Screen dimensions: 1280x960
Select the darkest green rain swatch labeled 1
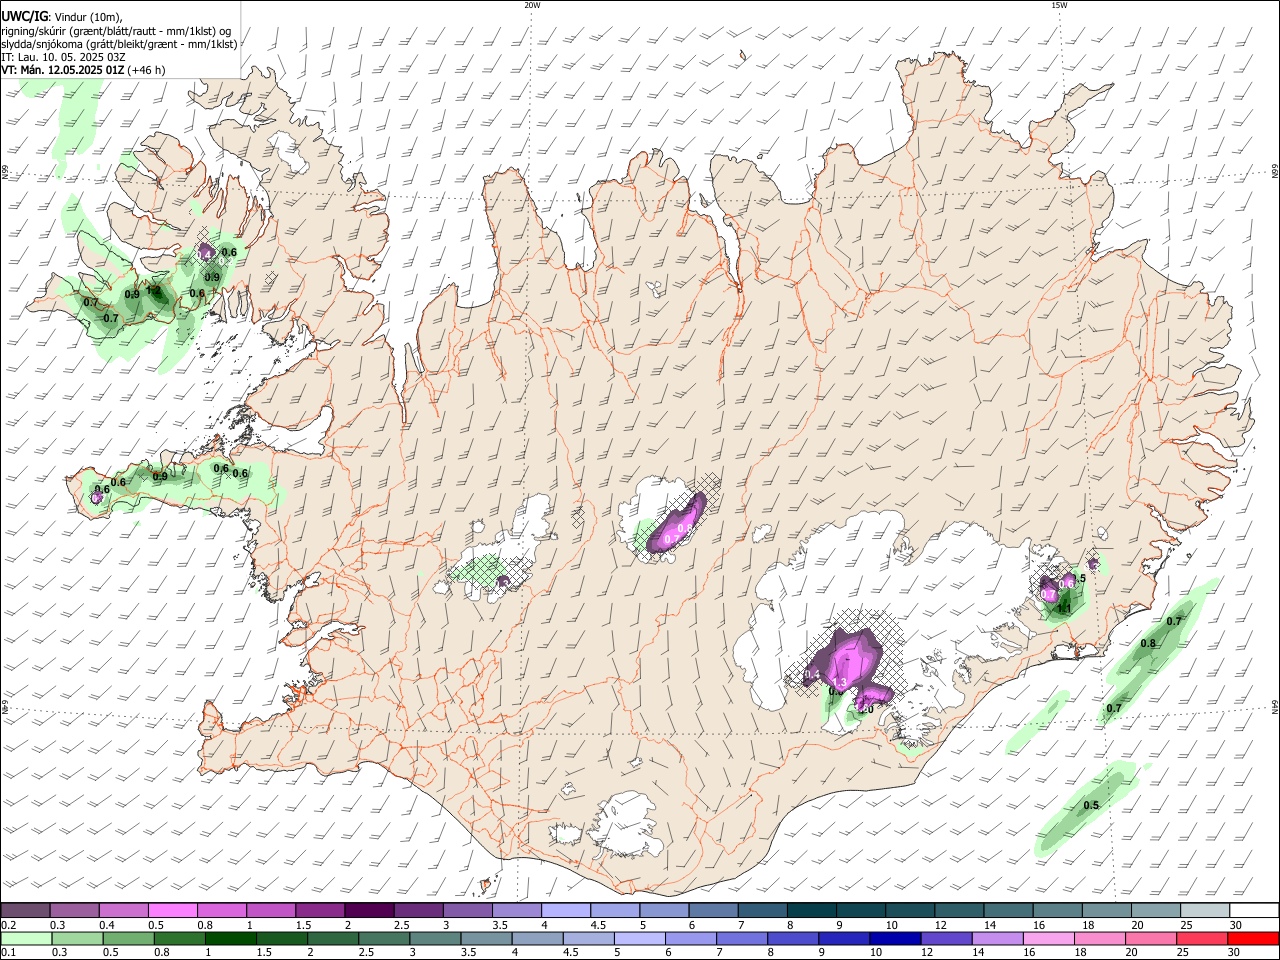230,938
